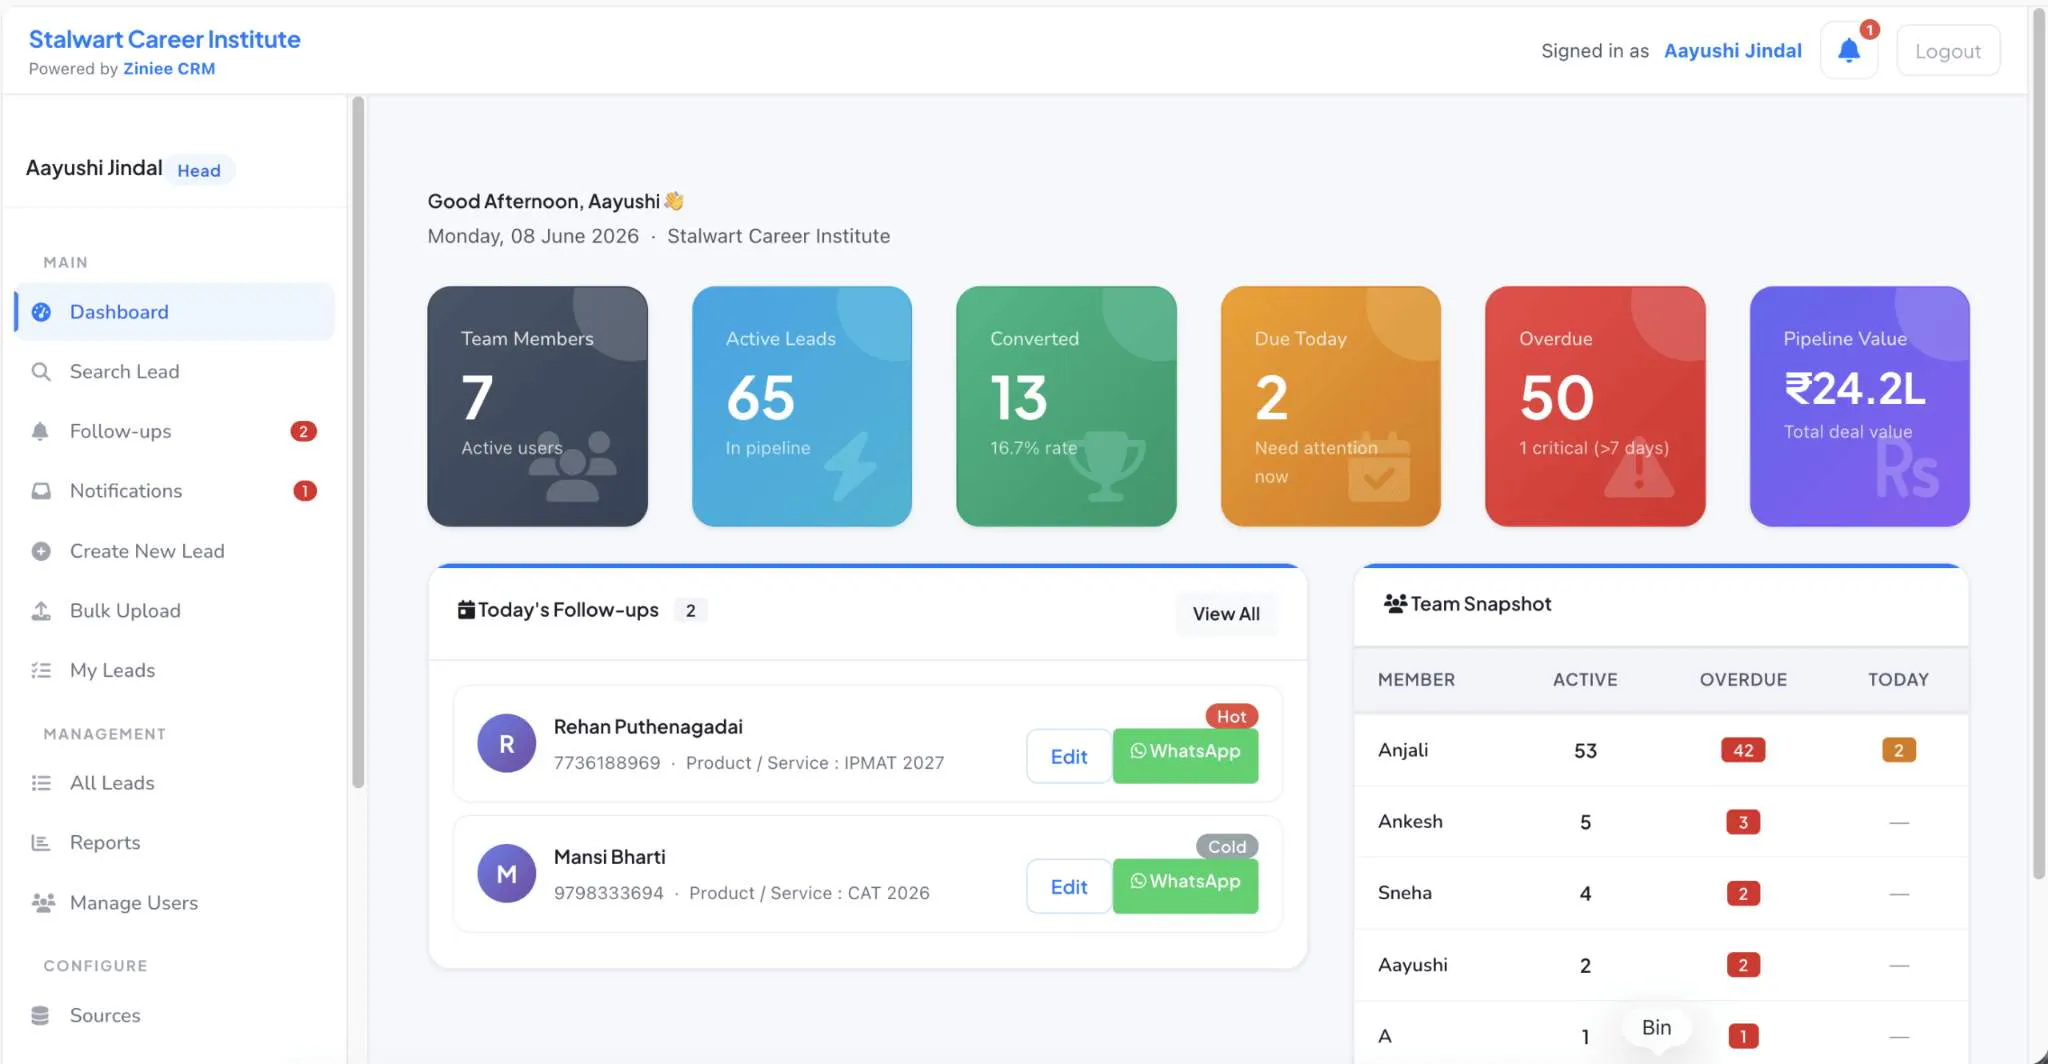Click the Manage Users people icon

click(x=43, y=903)
